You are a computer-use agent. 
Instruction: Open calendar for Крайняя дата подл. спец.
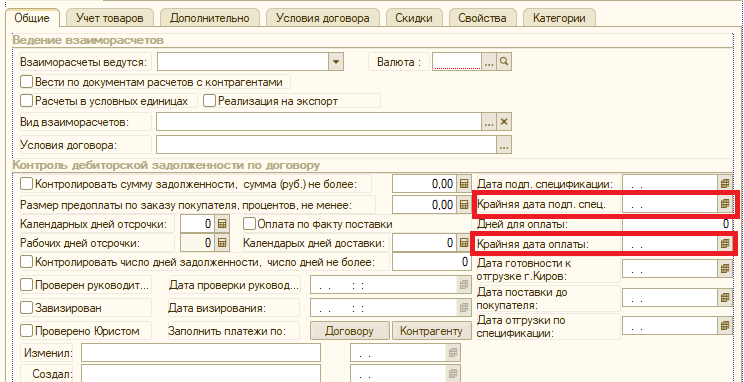point(724,204)
